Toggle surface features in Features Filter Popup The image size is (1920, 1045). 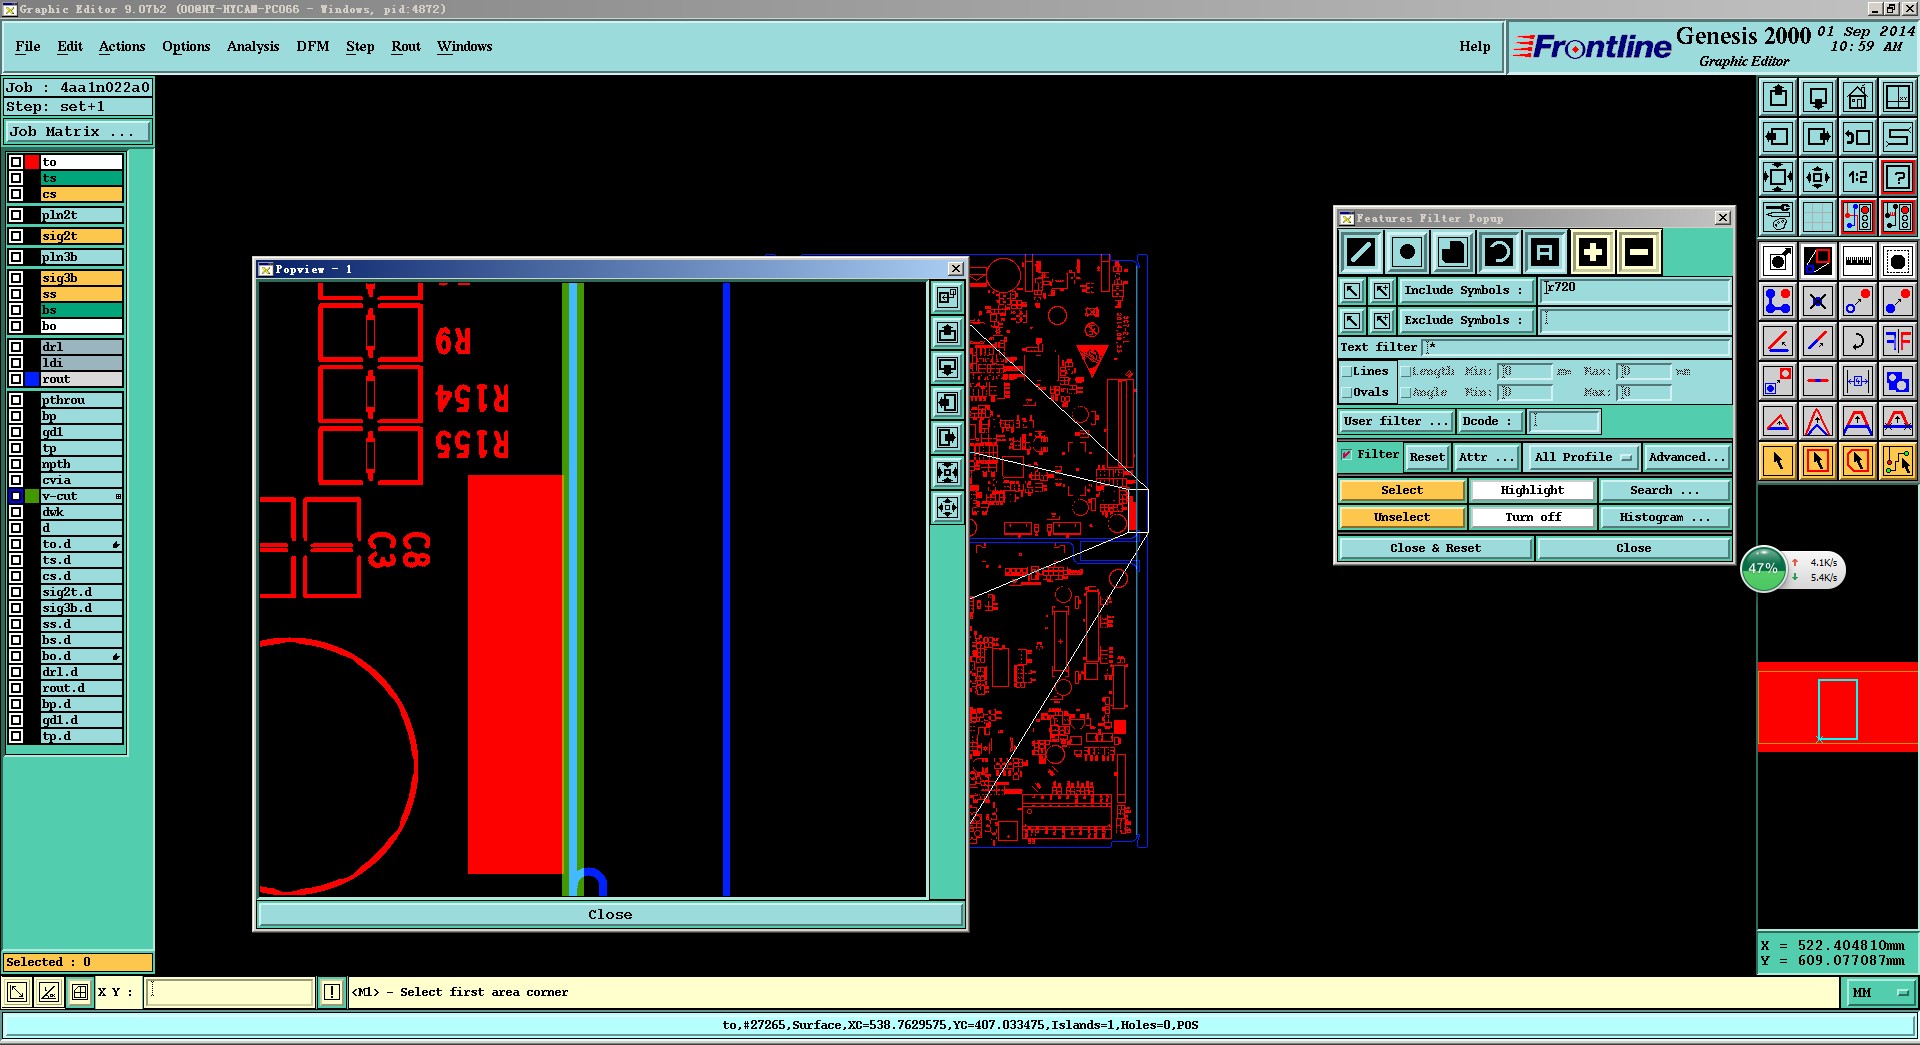pos(1453,253)
